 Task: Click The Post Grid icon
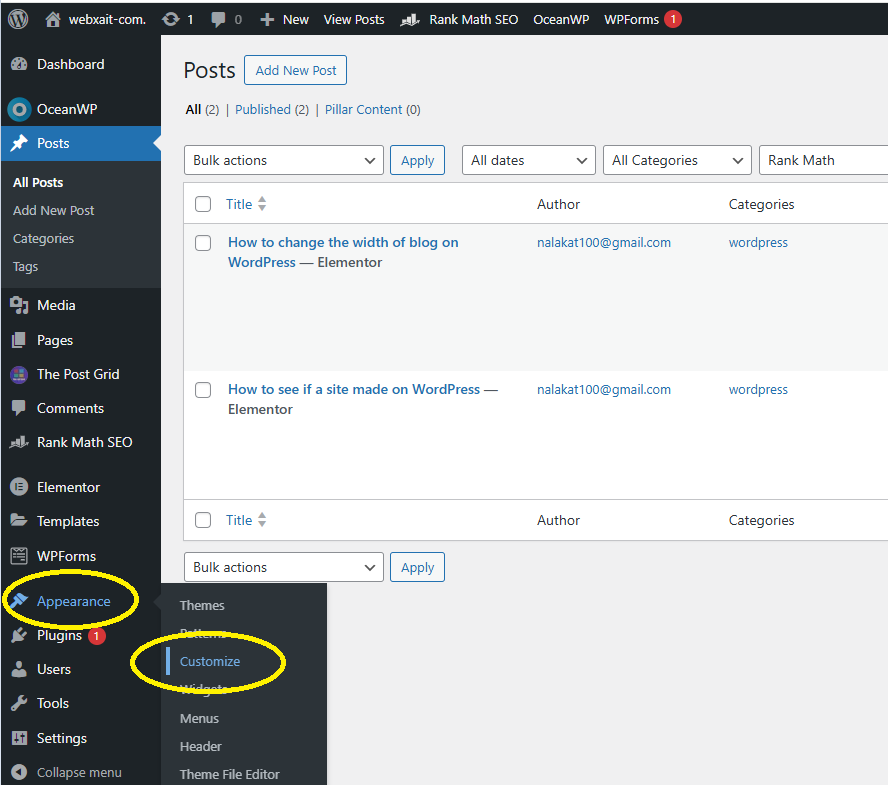tap(19, 374)
